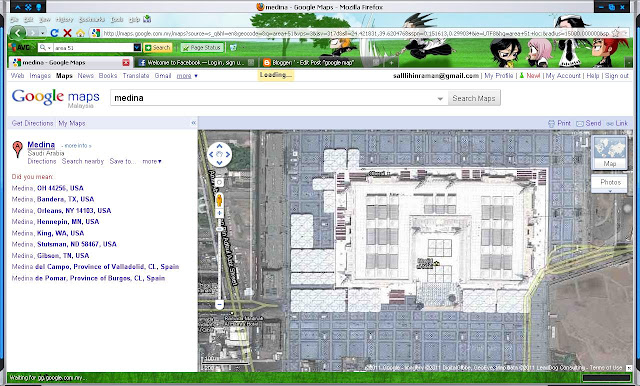Open the back/forward history dropdown
The width and height of the screenshot is (640, 386).
(43, 33)
